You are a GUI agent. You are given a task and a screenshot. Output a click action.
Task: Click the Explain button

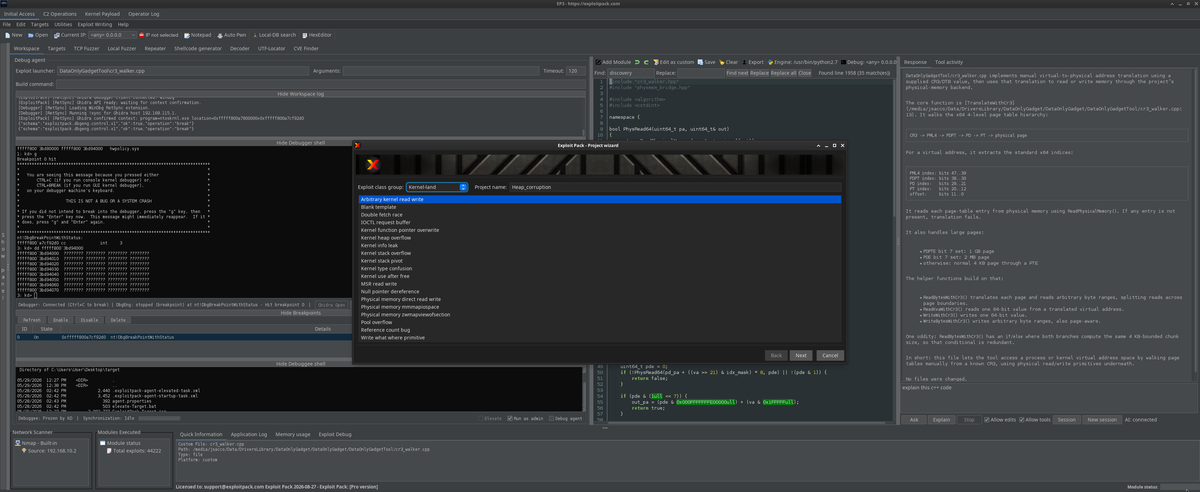pyautogui.click(x=942, y=420)
